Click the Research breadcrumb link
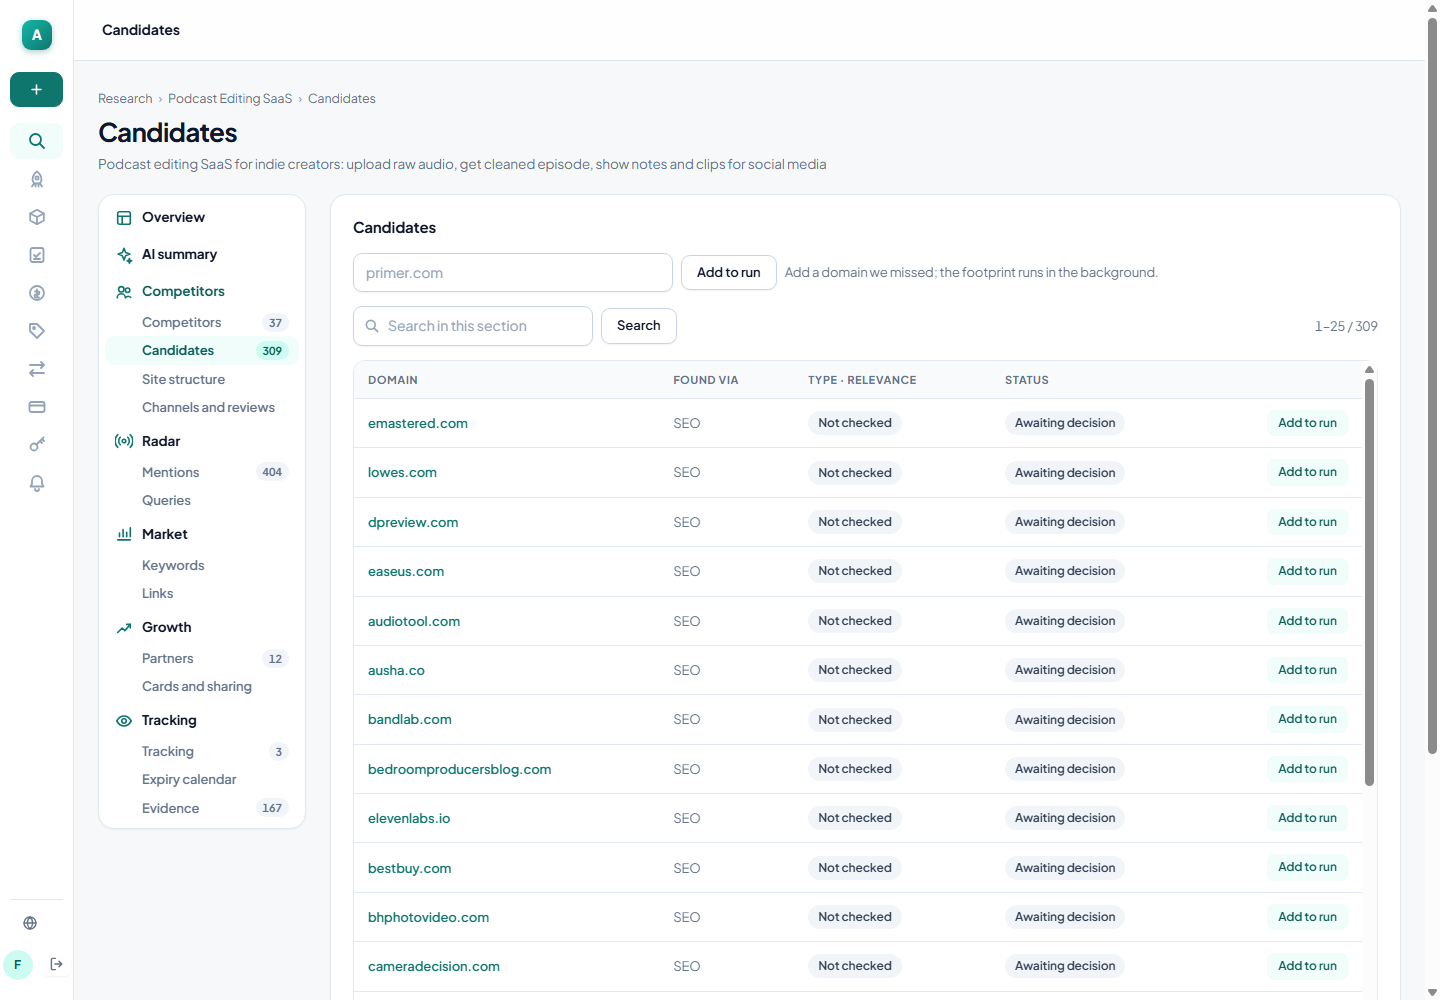1440x1000 pixels. 125,99
